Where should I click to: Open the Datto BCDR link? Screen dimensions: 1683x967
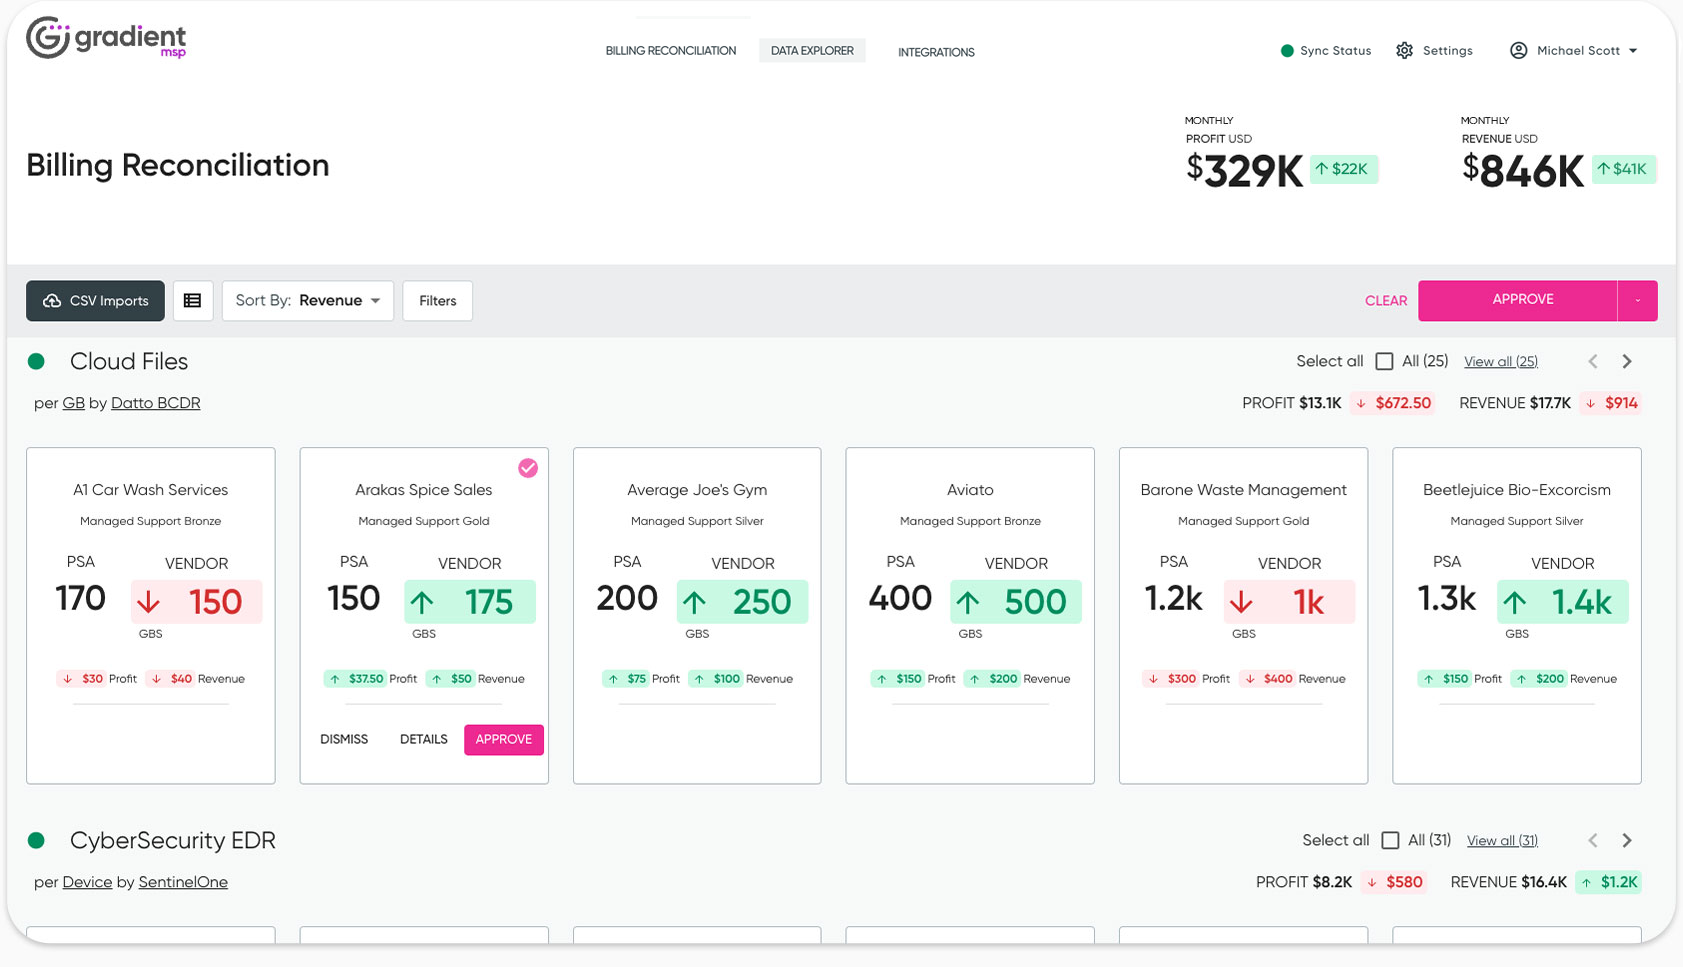[x=155, y=402]
